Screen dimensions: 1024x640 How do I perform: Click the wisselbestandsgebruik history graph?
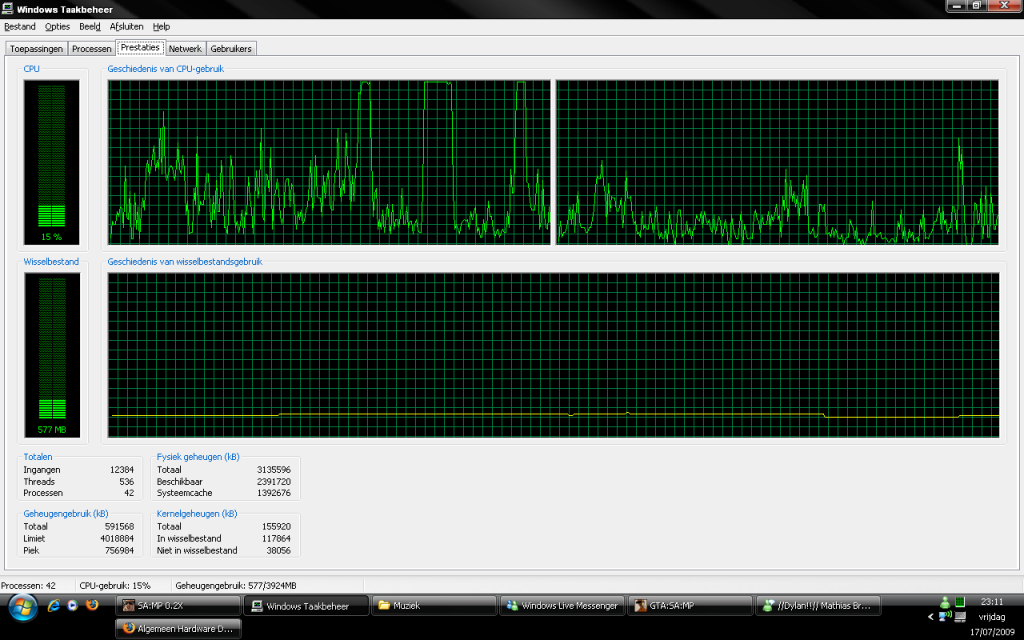tap(553, 355)
